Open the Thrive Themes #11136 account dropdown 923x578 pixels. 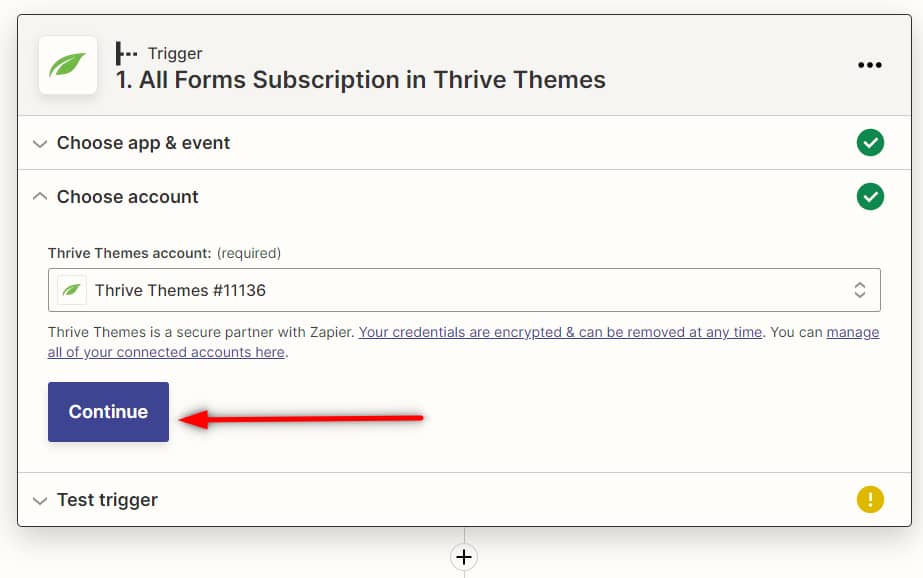pyautogui.click(x=464, y=291)
